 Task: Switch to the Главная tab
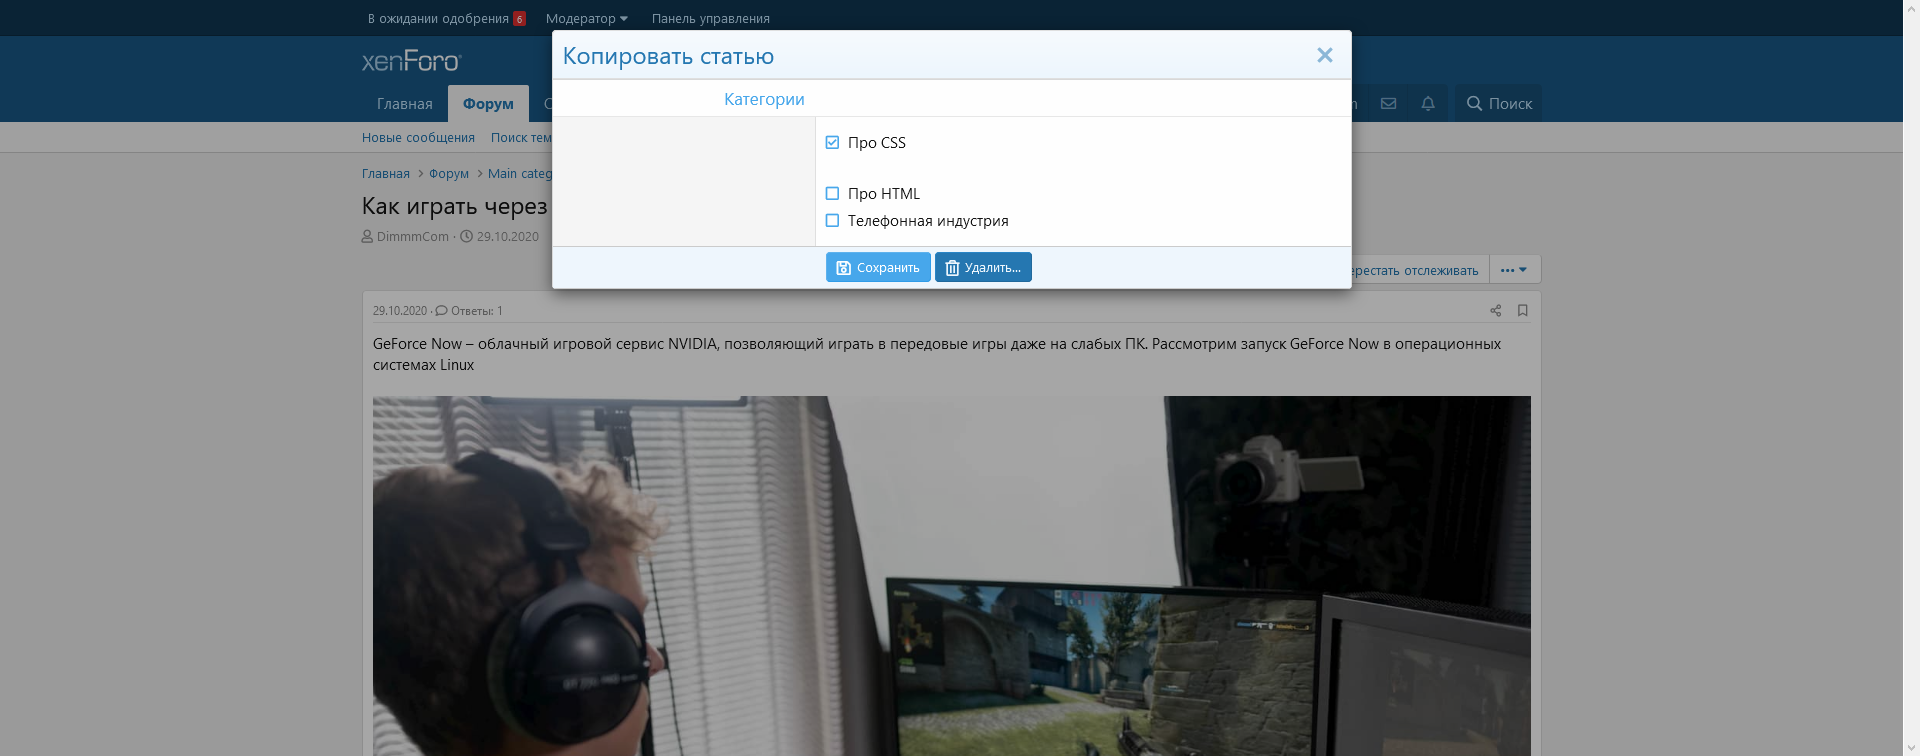pyautogui.click(x=405, y=104)
